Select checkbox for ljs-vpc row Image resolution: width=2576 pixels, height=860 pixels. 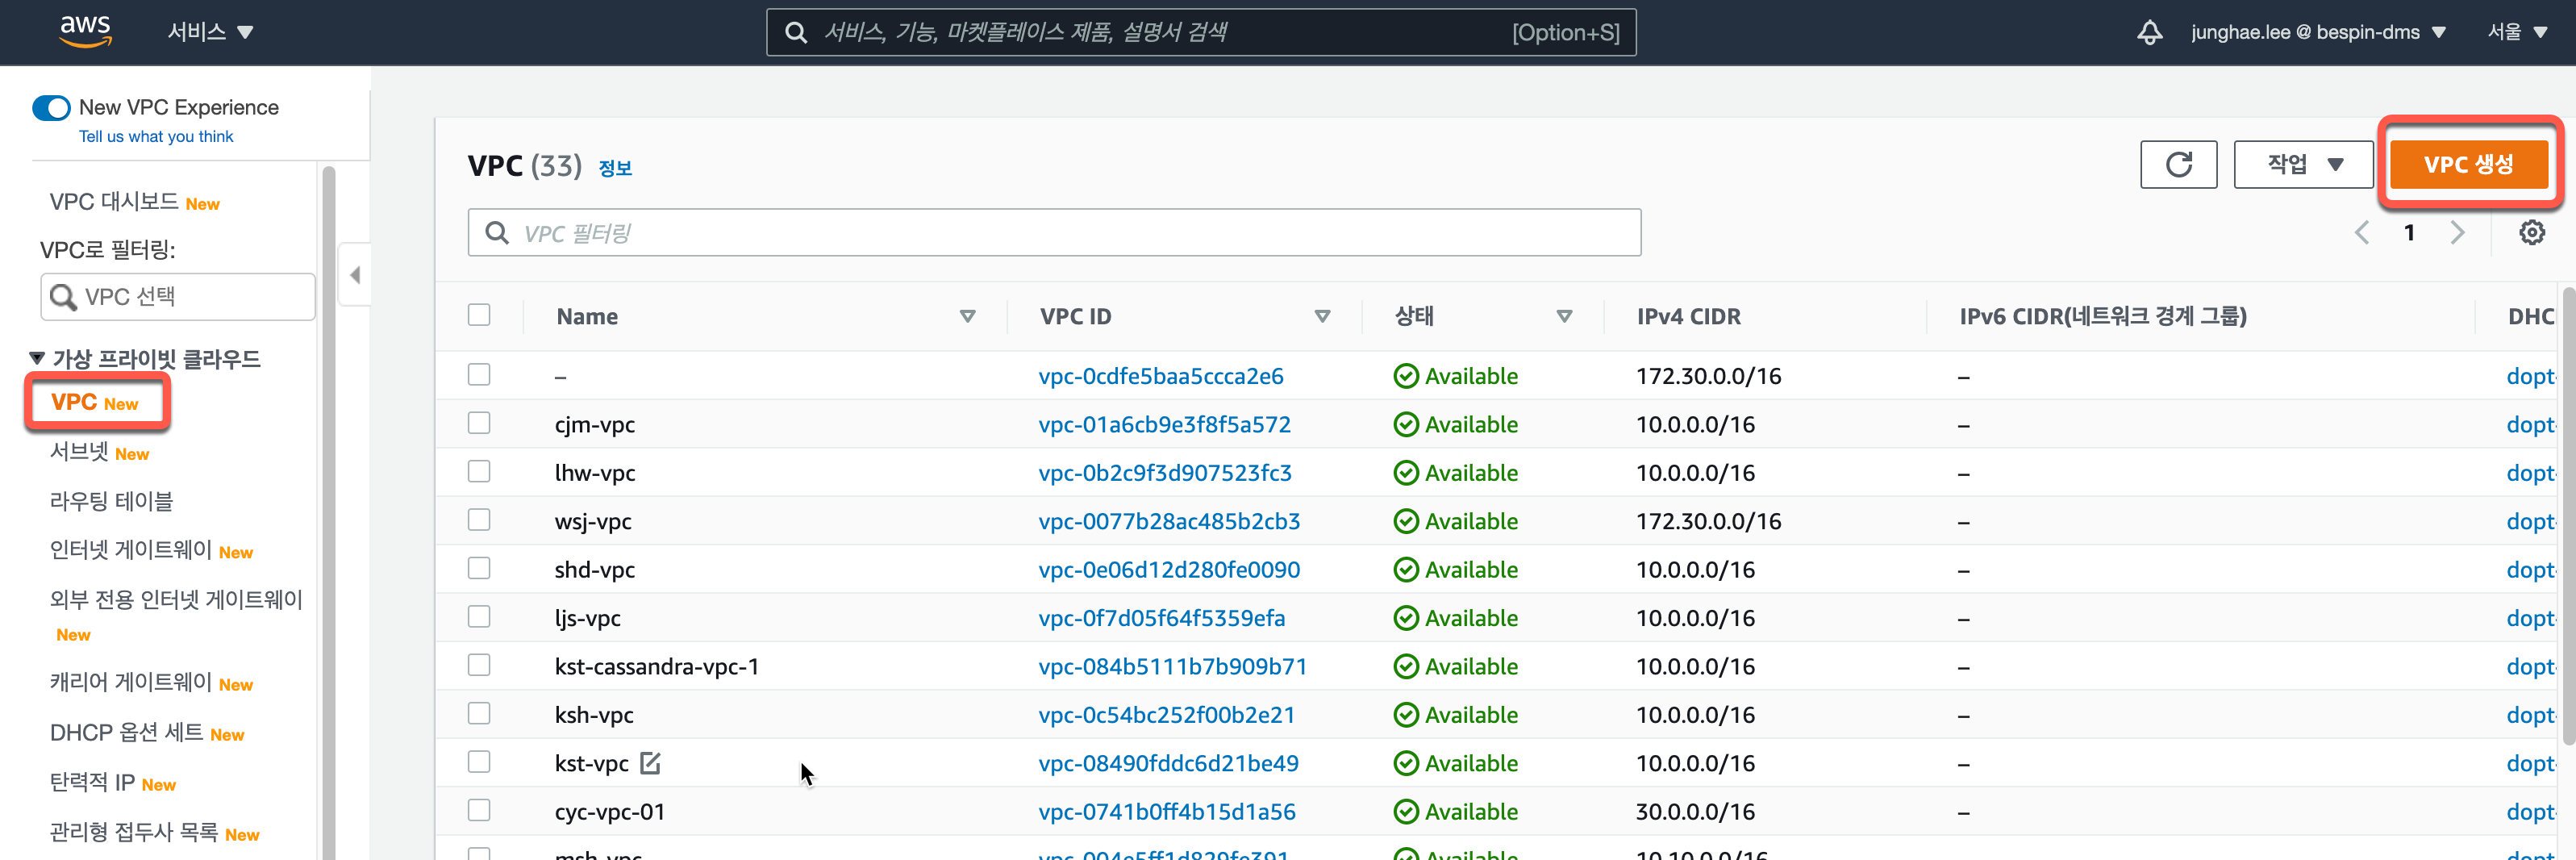(479, 616)
